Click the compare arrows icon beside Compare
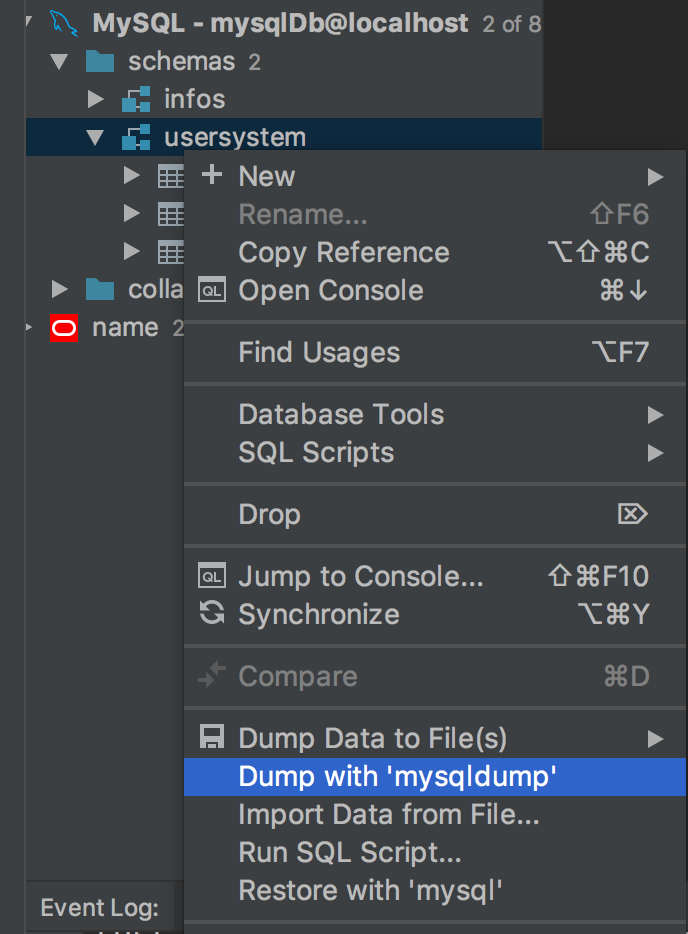 click(x=211, y=675)
